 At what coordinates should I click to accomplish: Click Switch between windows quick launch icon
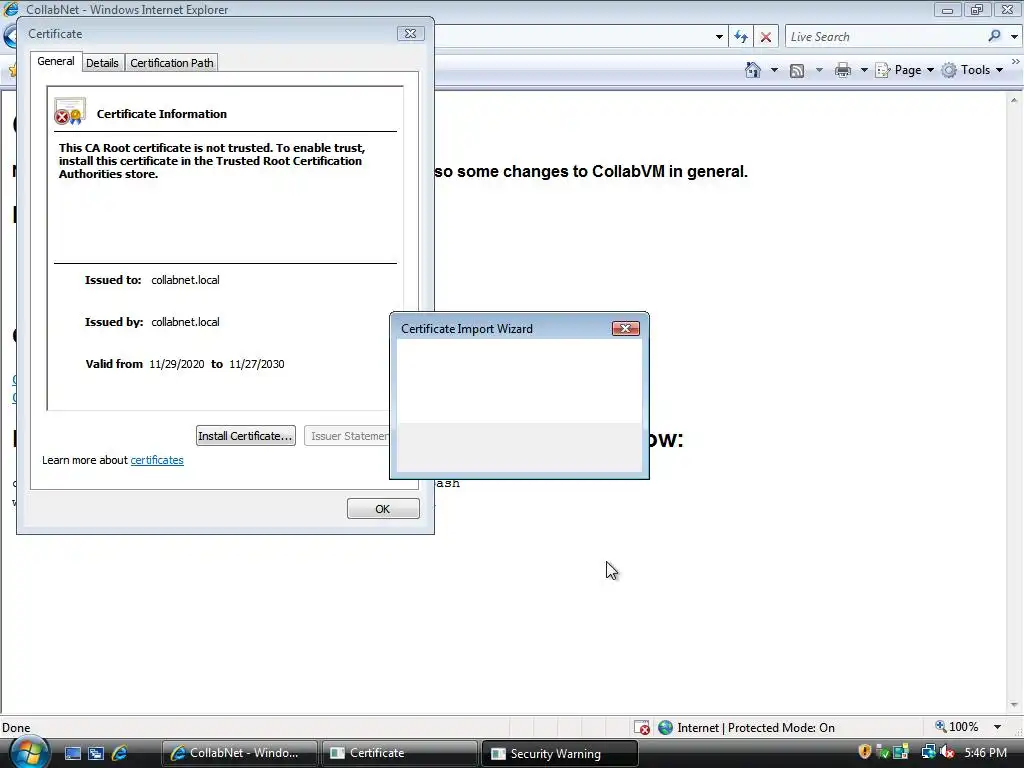(95, 753)
